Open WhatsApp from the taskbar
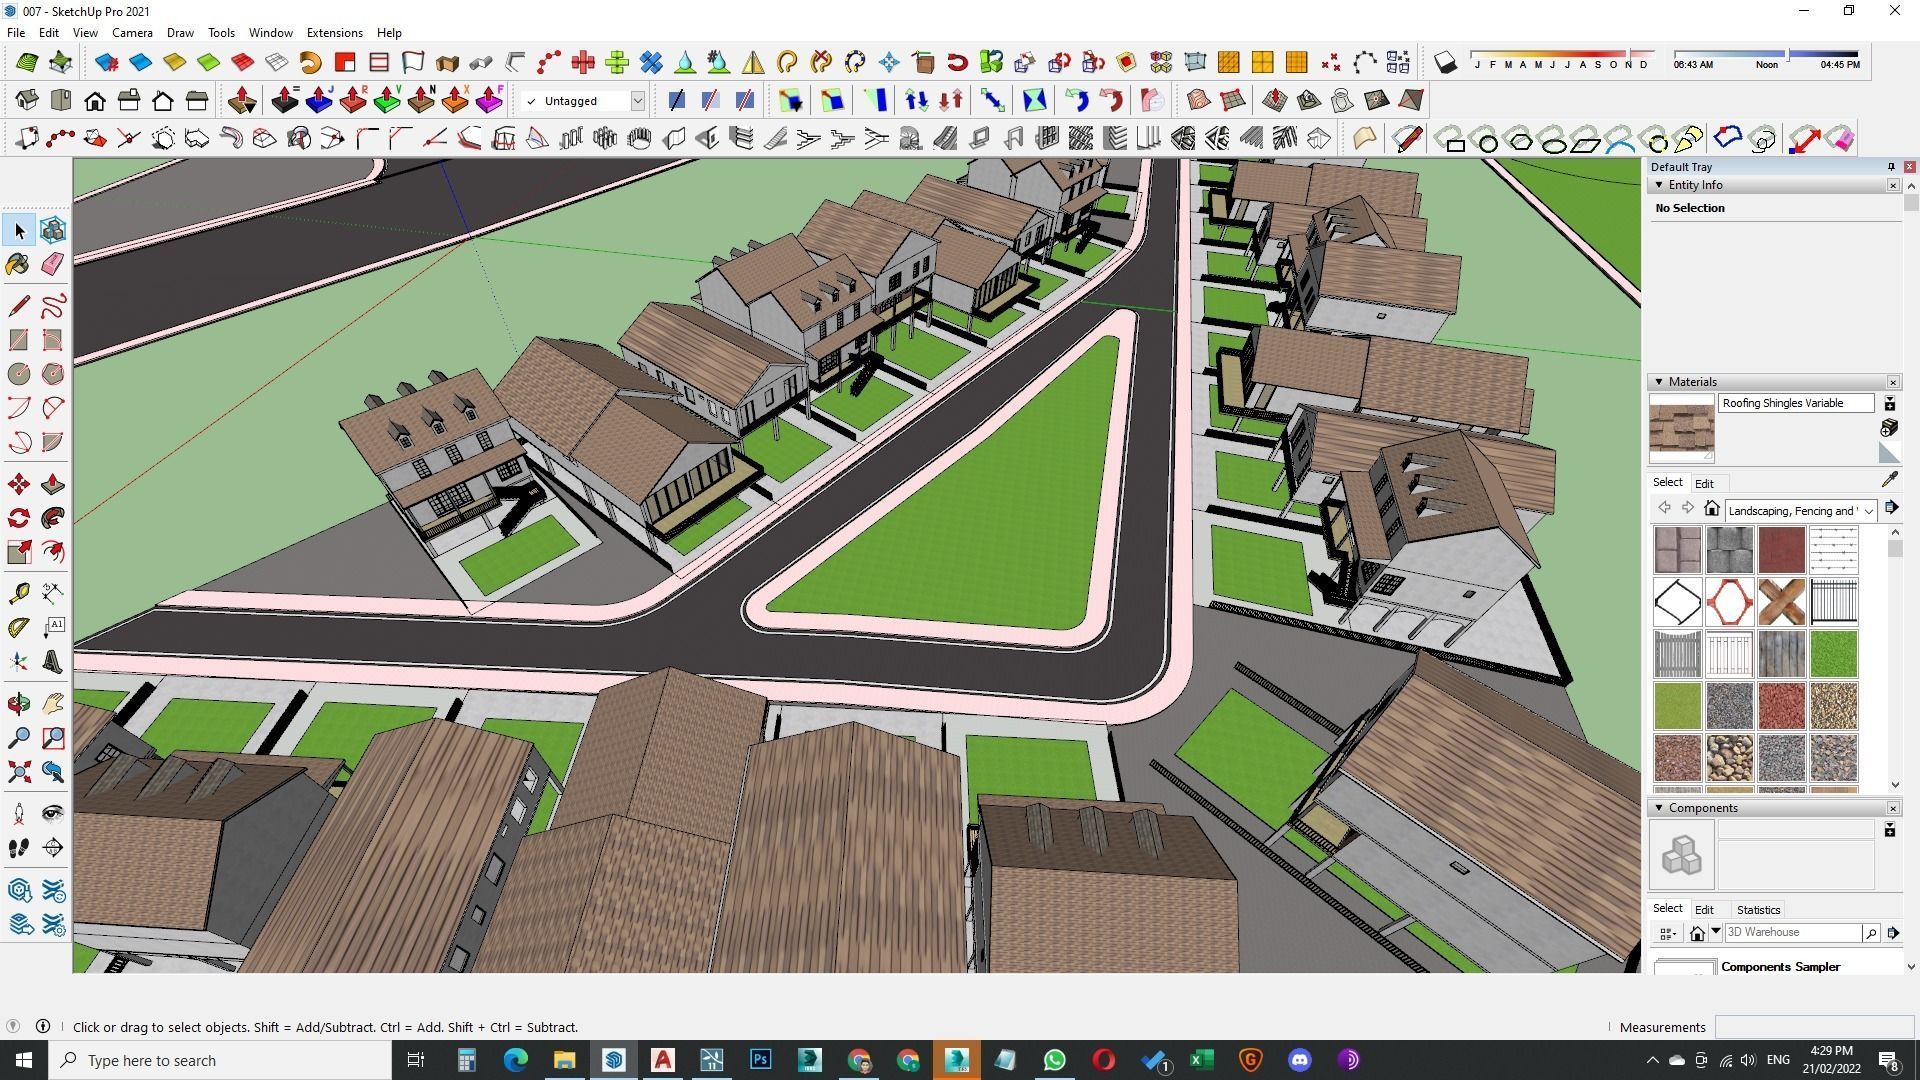 coord(1054,1060)
